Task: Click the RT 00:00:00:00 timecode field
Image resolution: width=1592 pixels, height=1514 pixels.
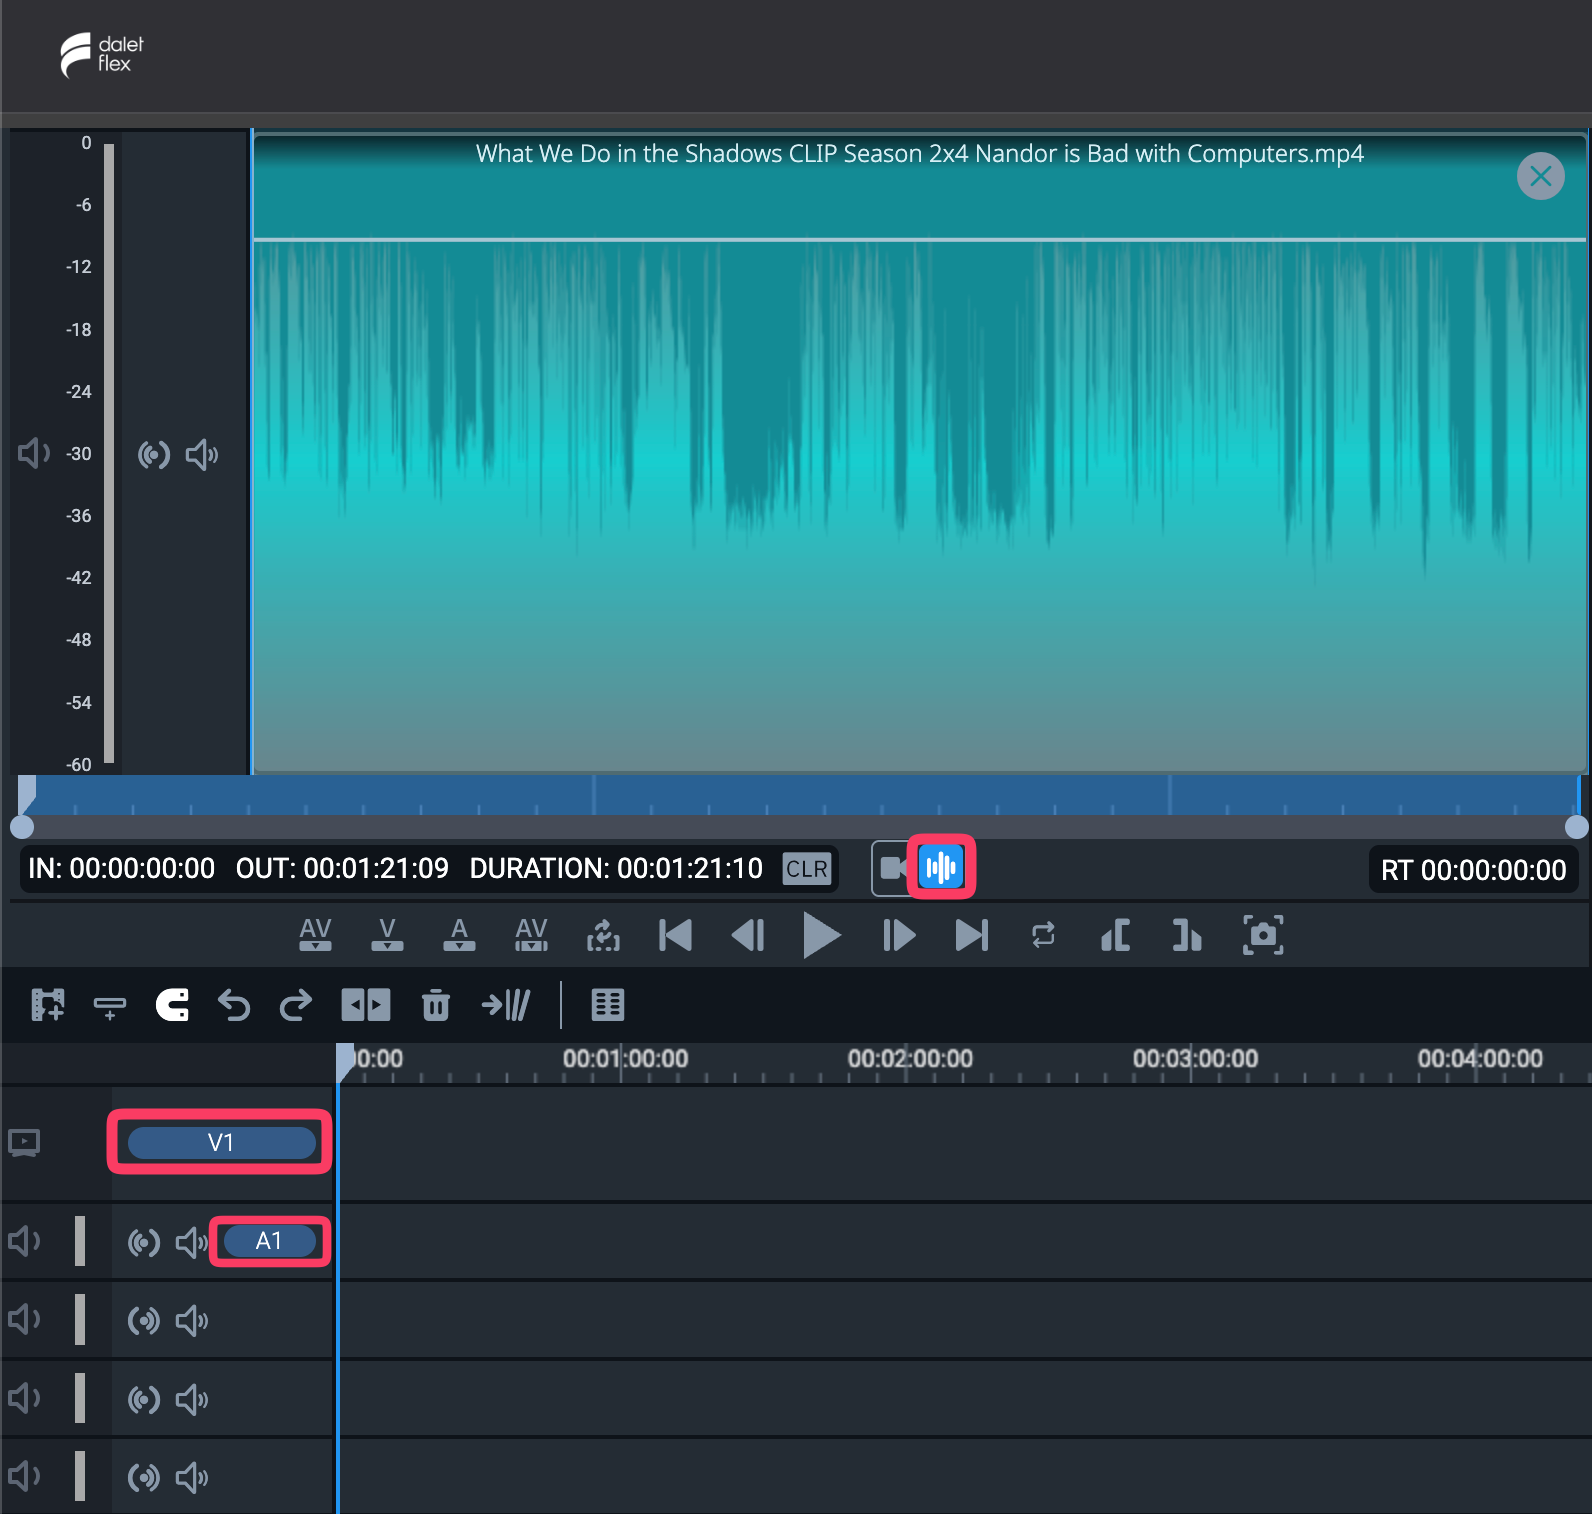Action: [1473, 870]
